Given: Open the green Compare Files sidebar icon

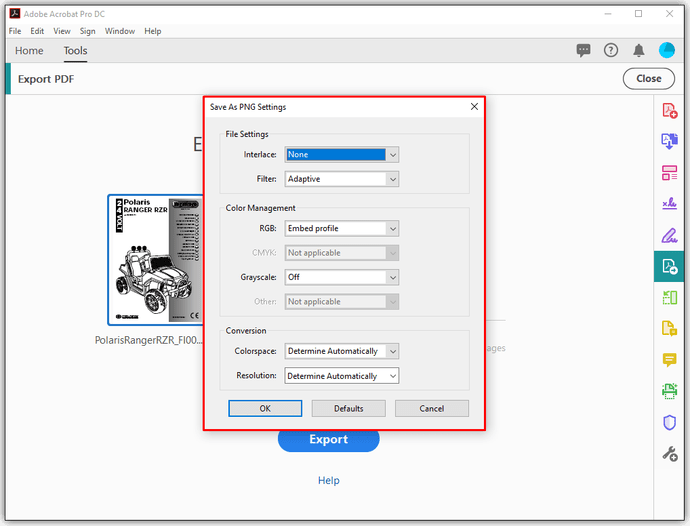Looking at the screenshot, I should (x=669, y=298).
